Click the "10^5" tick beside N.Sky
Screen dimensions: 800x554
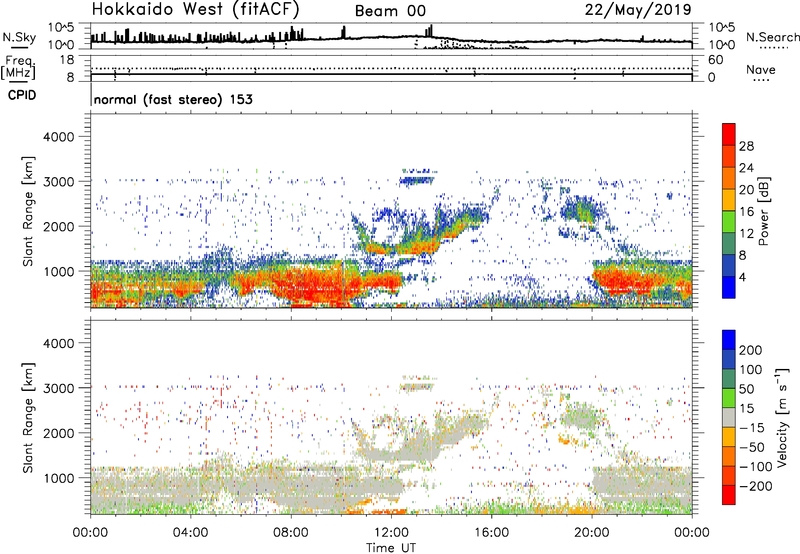[61, 27]
